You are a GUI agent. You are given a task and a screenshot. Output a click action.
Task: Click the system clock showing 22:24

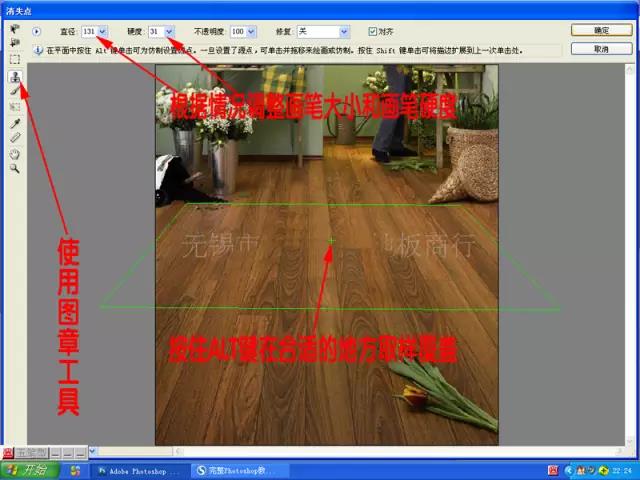tap(622, 471)
